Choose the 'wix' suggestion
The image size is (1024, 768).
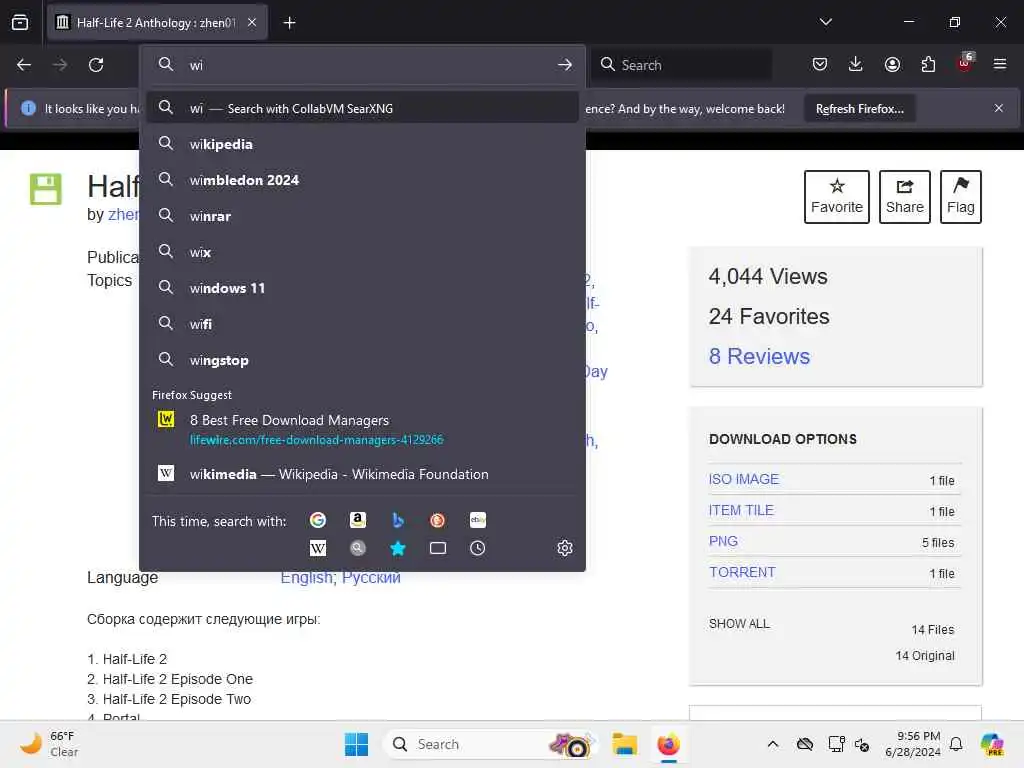[362, 252]
